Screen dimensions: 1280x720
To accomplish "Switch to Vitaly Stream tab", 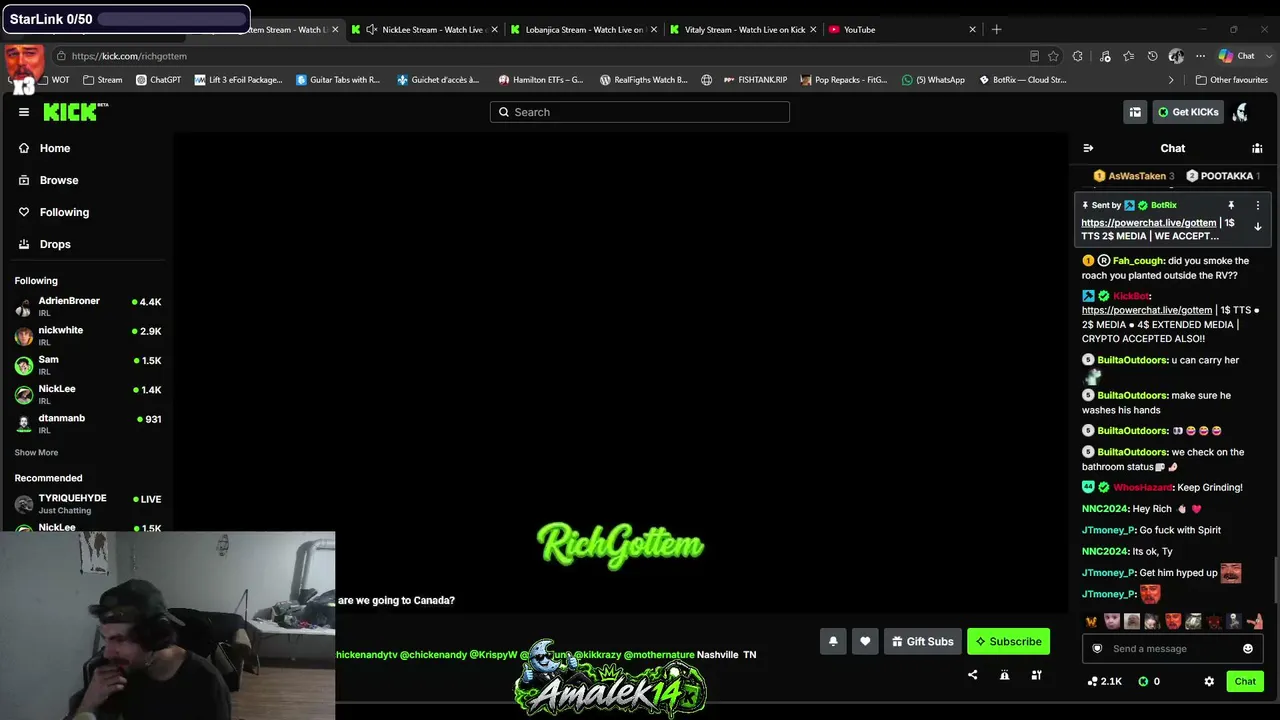I will tap(744, 30).
